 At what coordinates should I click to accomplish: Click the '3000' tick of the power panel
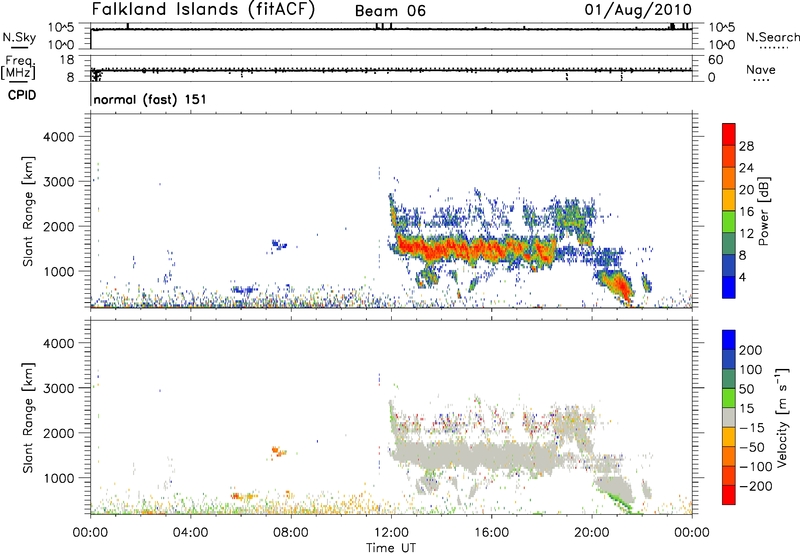coord(59,182)
